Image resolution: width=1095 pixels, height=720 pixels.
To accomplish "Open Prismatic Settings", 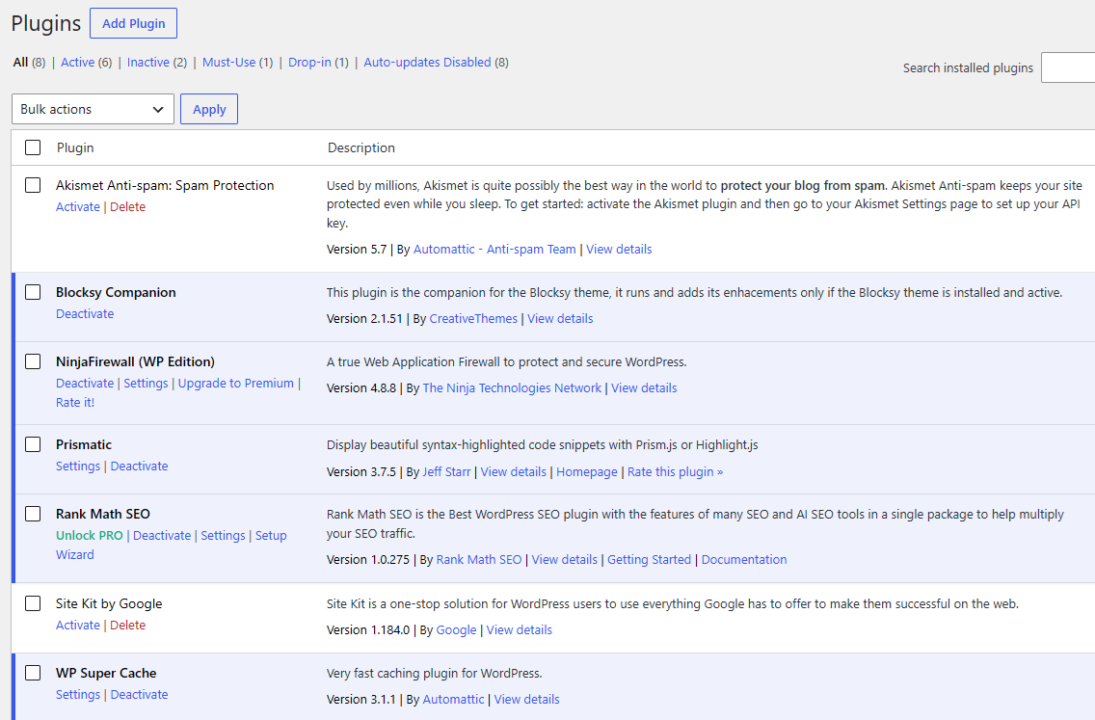I will [78, 466].
